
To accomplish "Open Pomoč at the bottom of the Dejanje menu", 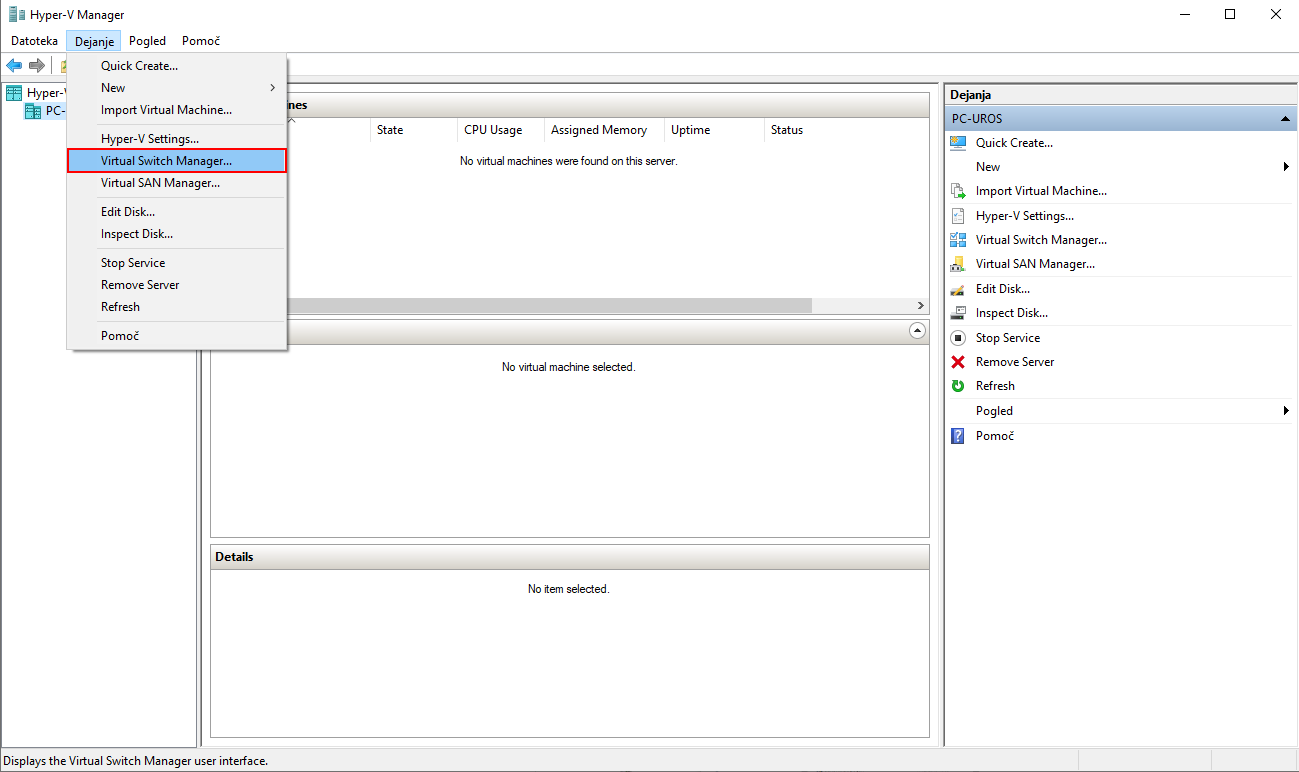I will [x=177, y=336].
